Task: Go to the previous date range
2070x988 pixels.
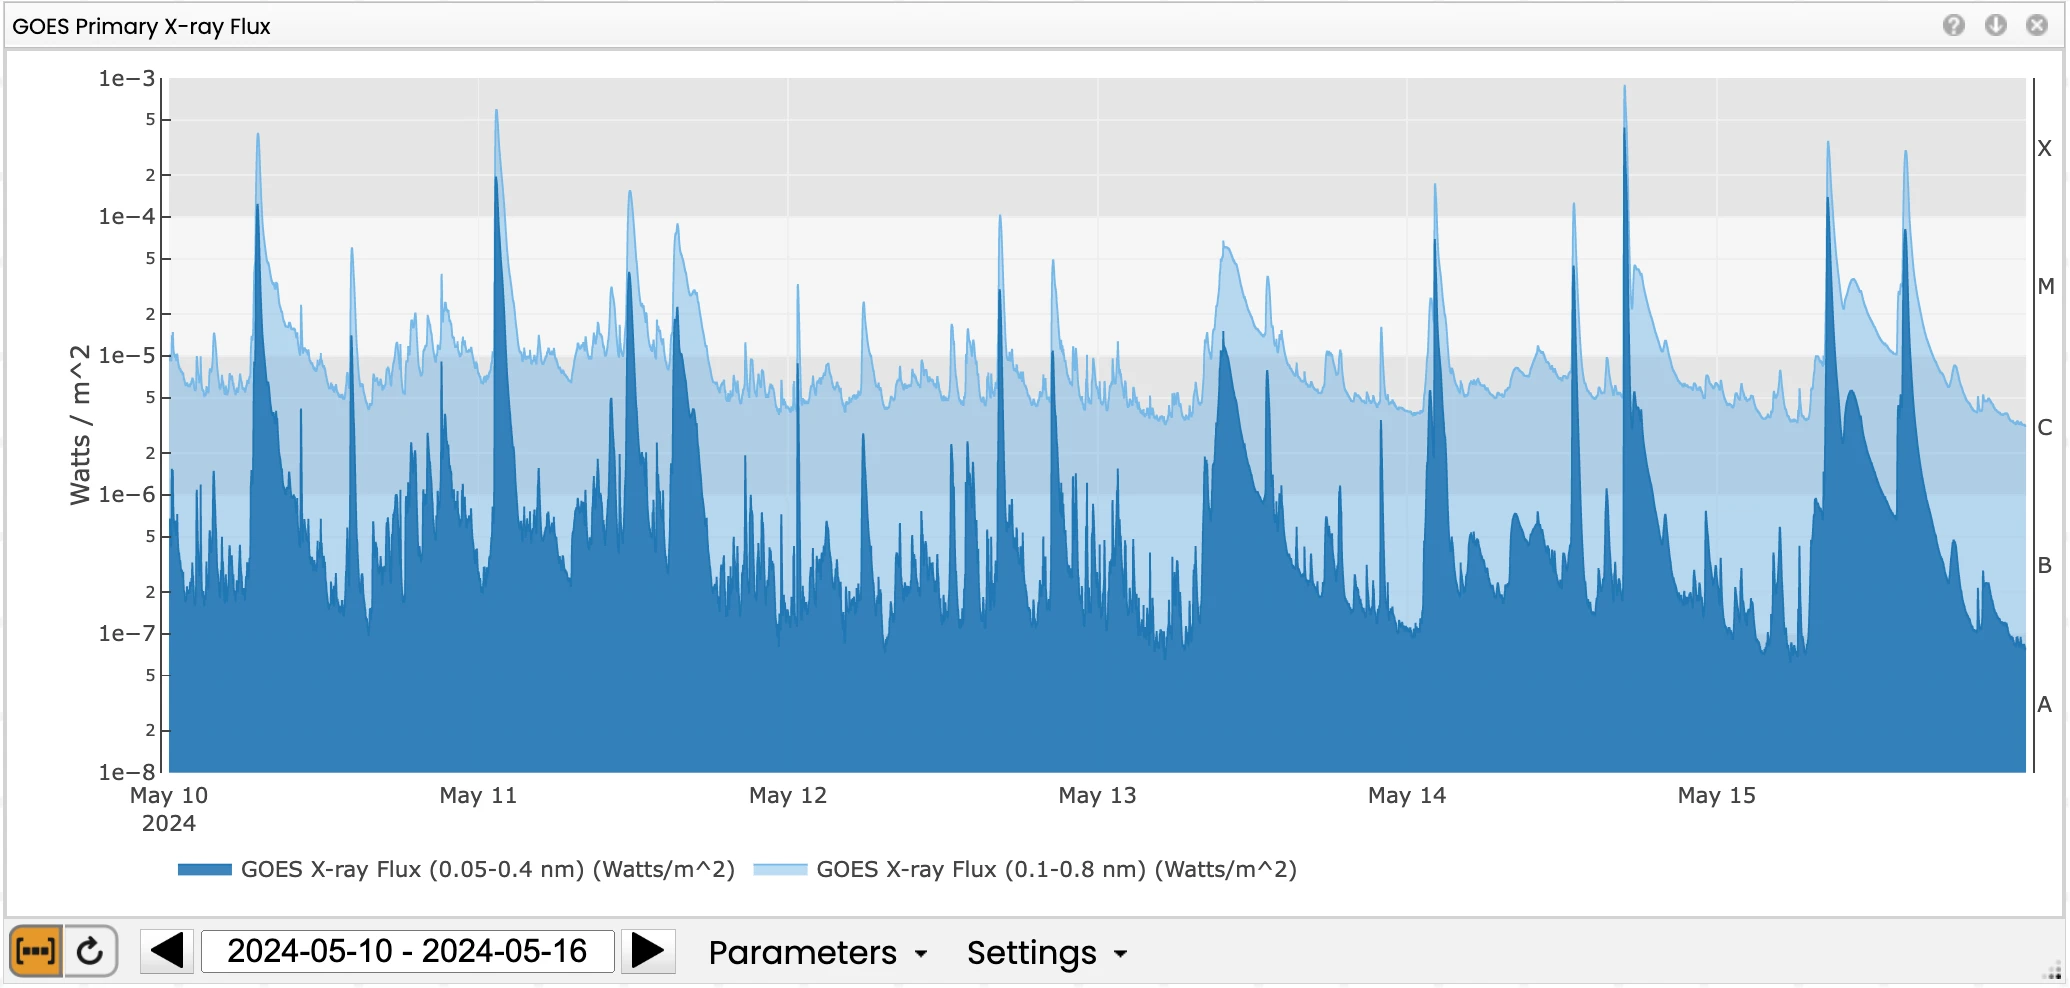Action: pyautogui.click(x=167, y=950)
